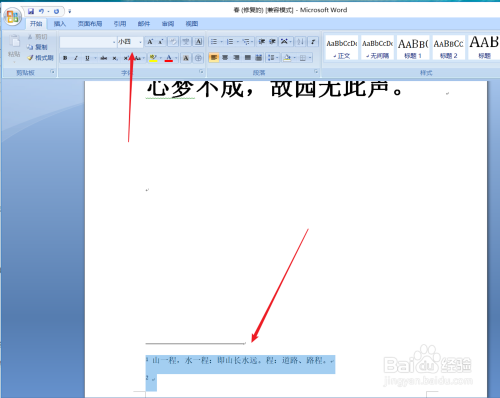Click the numbered list icon
Screen dimensions: 500x398
tap(230, 42)
